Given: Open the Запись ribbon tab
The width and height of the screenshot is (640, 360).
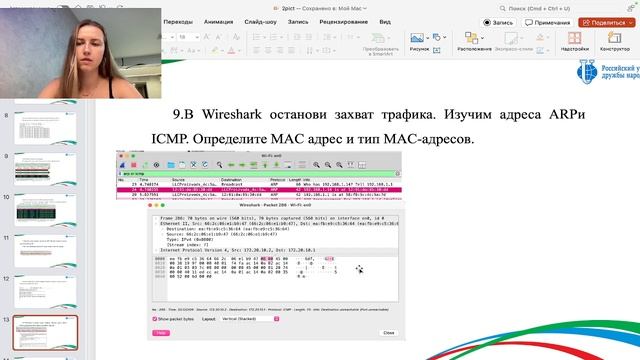Looking at the screenshot, I should point(298,22).
